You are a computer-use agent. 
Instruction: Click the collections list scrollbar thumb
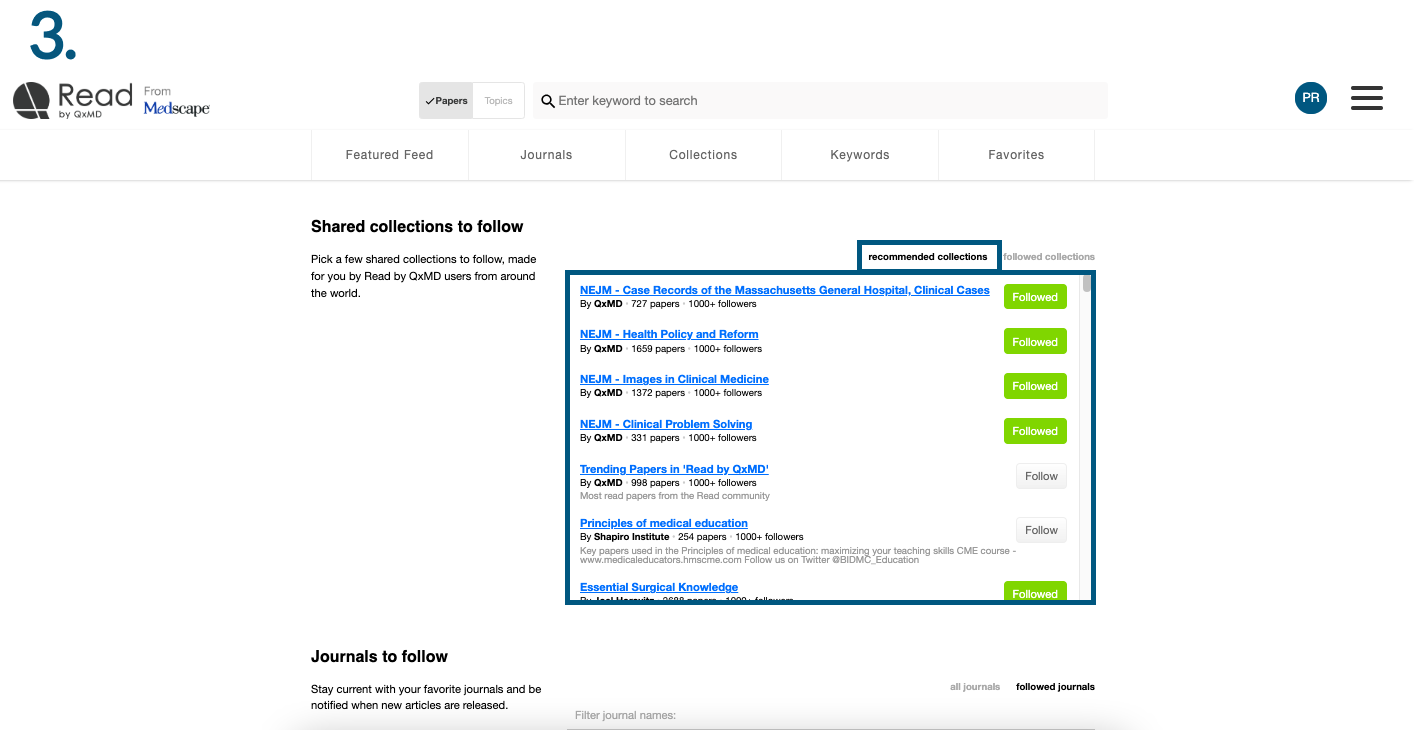tap(1087, 283)
